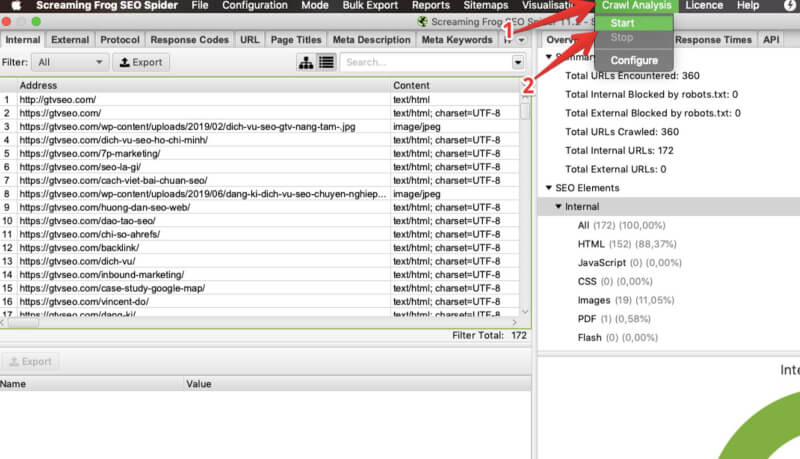The height and width of the screenshot is (459, 800).
Task: Select All (172) in Internal tree
Action: click(x=621, y=225)
